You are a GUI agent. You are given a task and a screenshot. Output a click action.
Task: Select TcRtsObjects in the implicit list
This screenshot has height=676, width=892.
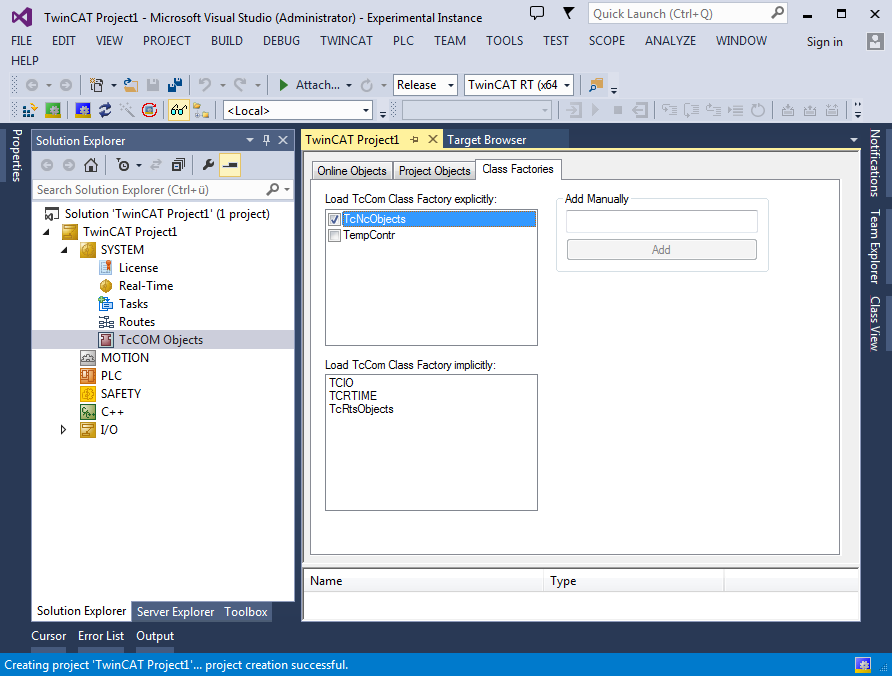361,409
